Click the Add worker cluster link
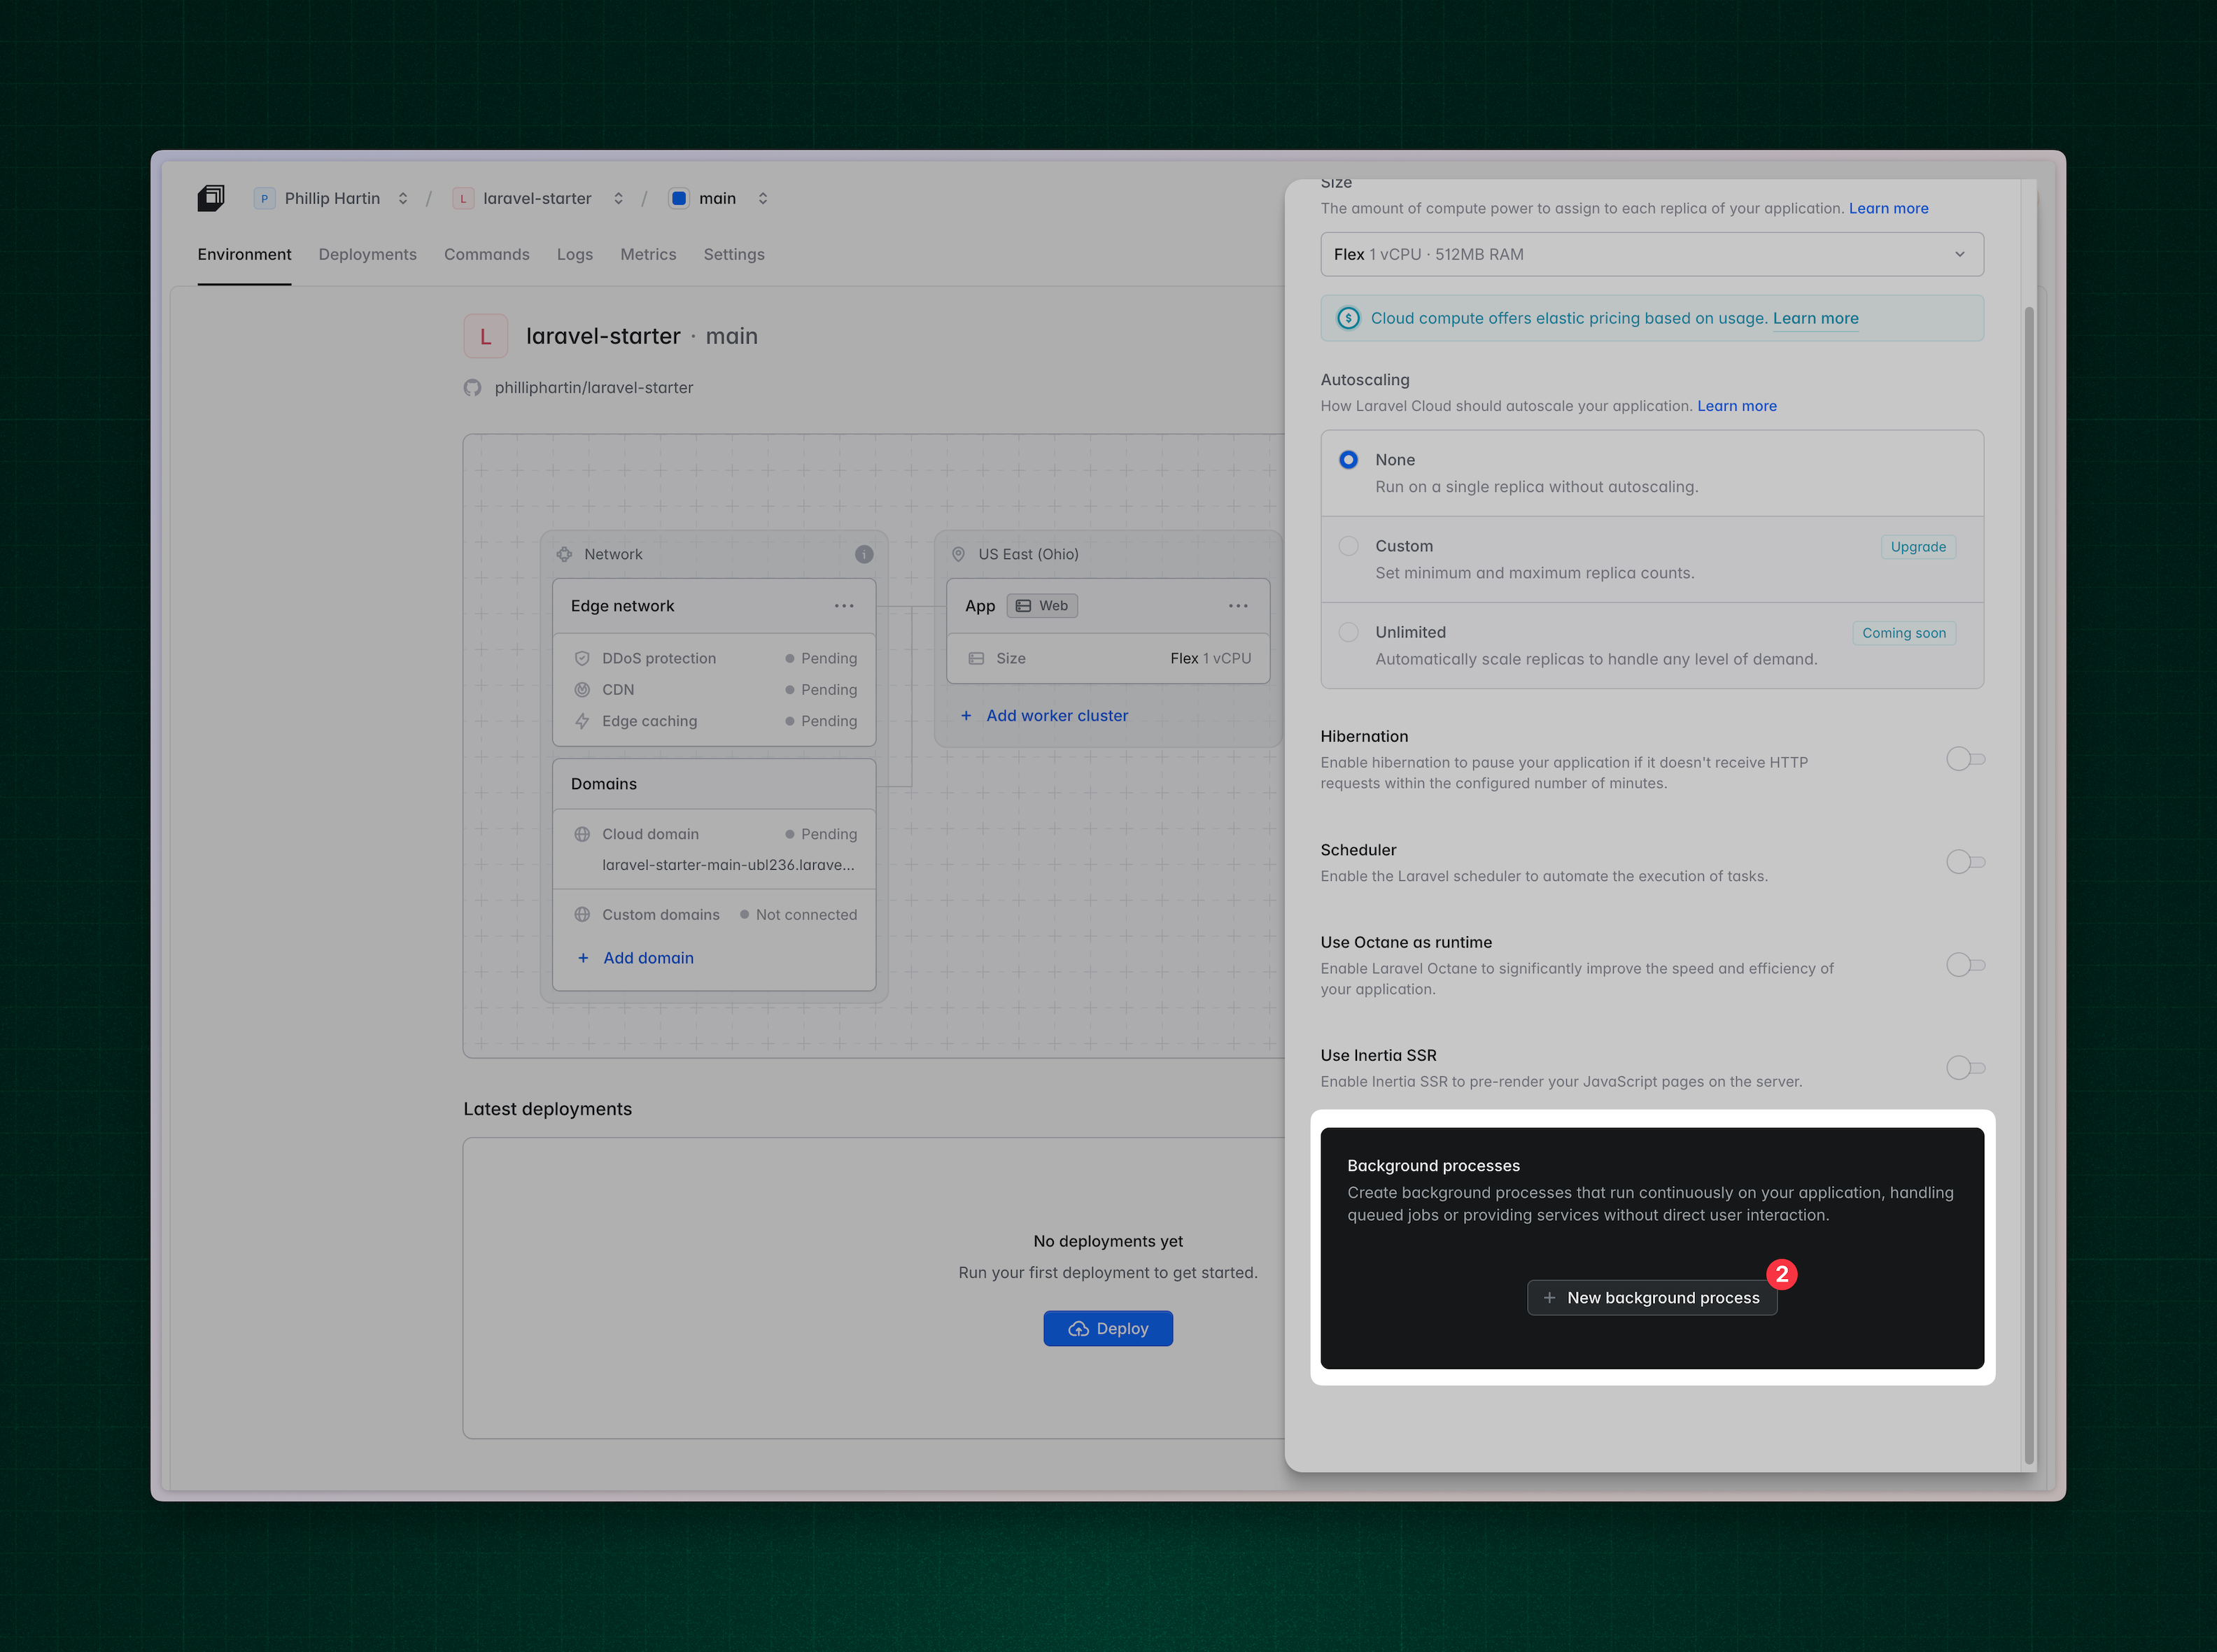 tap(1056, 716)
